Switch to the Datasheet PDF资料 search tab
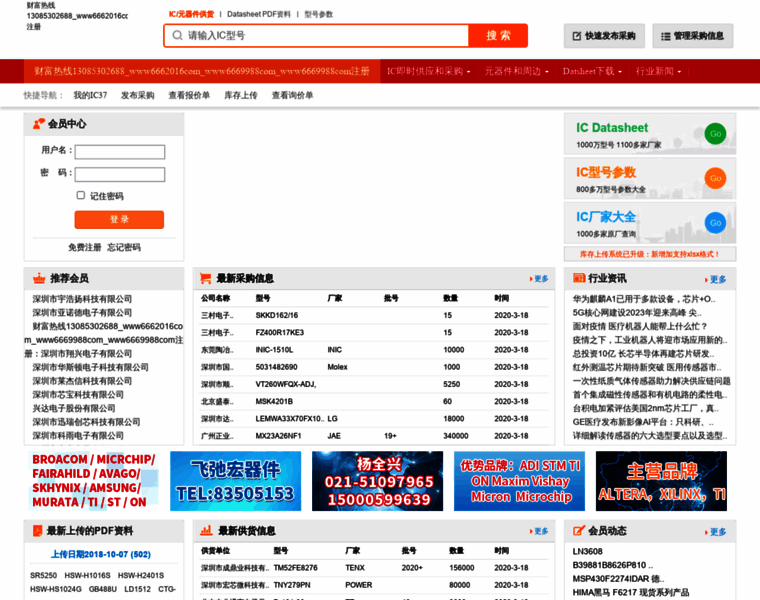The height and width of the screenshot is (600, 760). pyautogui.click(x=259, y=14)
